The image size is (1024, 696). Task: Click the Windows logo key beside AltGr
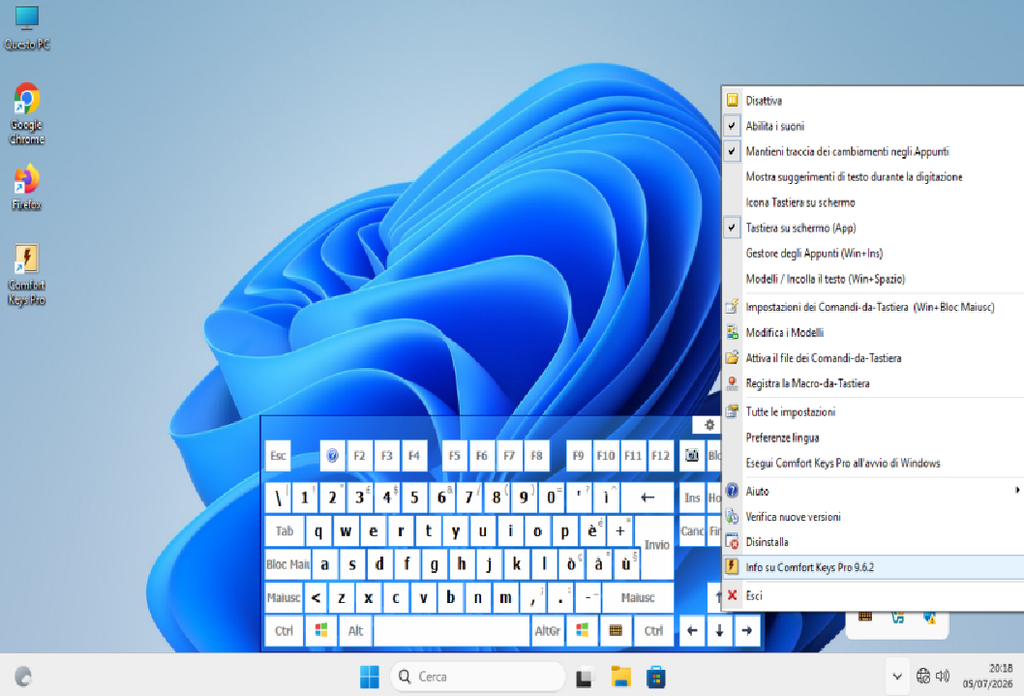pos(582,631)
